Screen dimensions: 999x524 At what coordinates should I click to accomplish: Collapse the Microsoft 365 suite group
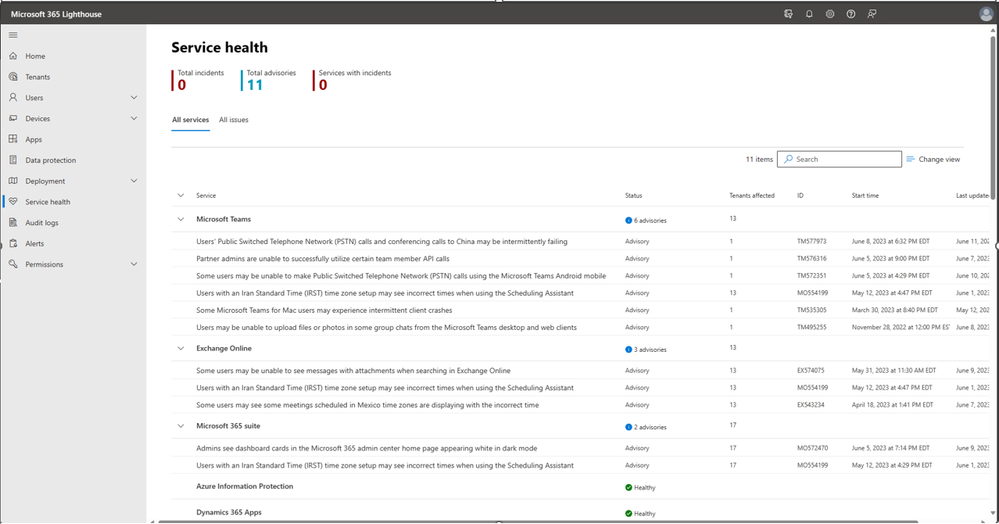(x=180, y=426)
